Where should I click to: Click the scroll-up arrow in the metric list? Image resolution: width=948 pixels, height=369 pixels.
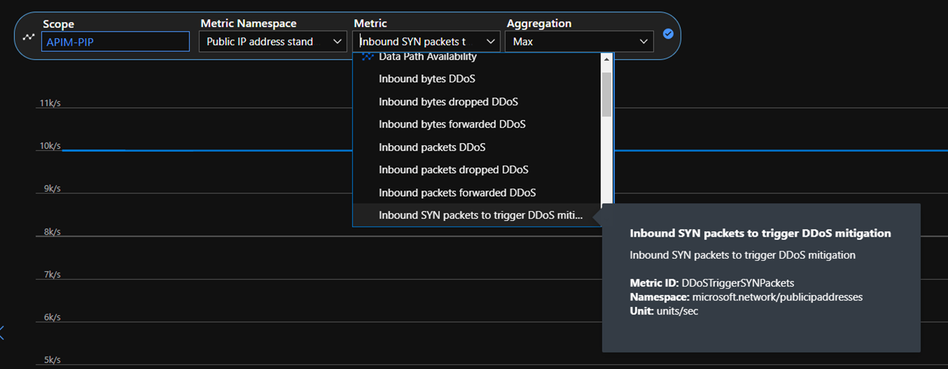point(606,60)
